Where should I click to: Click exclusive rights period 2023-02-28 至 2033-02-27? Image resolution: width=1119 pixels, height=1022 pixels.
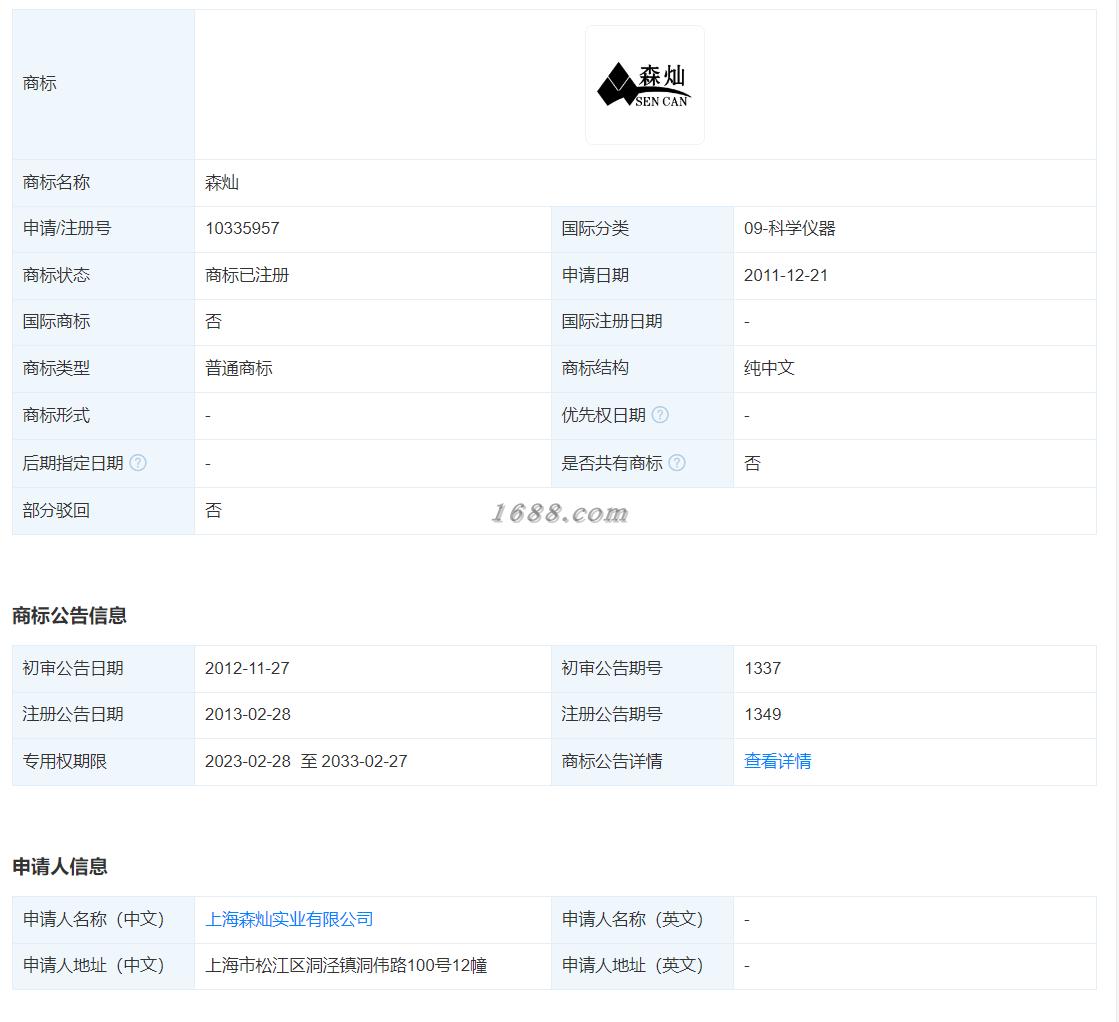tap(306, 762)
